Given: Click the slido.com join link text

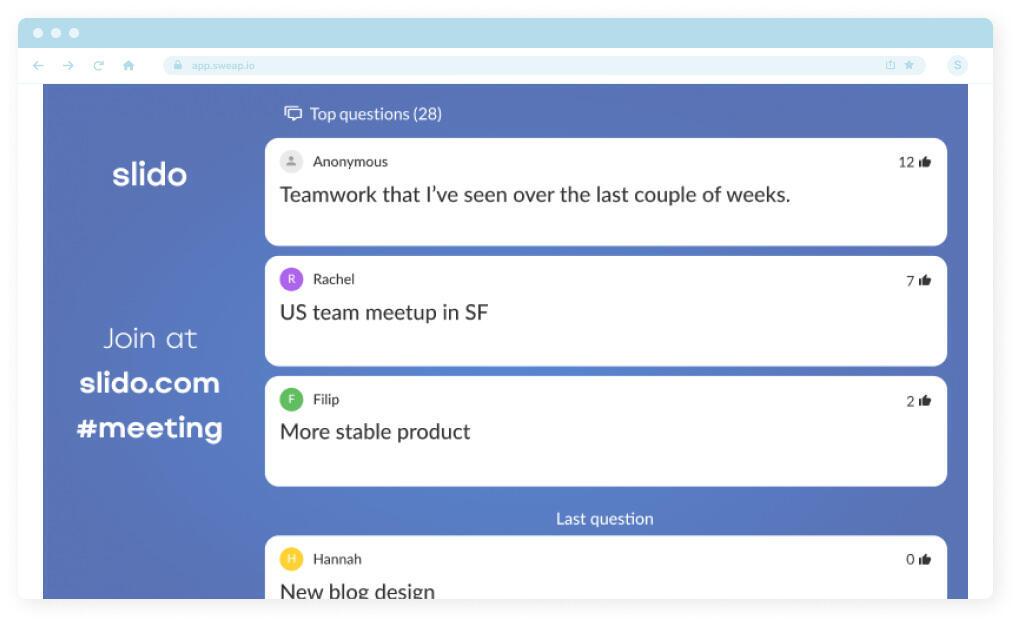Looking at the screenshot, I should pyautogui.click(x=149, y=384).
